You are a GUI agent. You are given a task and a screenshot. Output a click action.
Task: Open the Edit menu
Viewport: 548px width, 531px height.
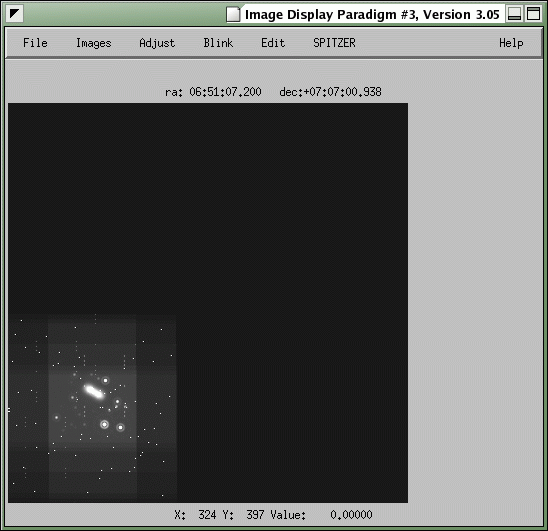tap(273, 43)
